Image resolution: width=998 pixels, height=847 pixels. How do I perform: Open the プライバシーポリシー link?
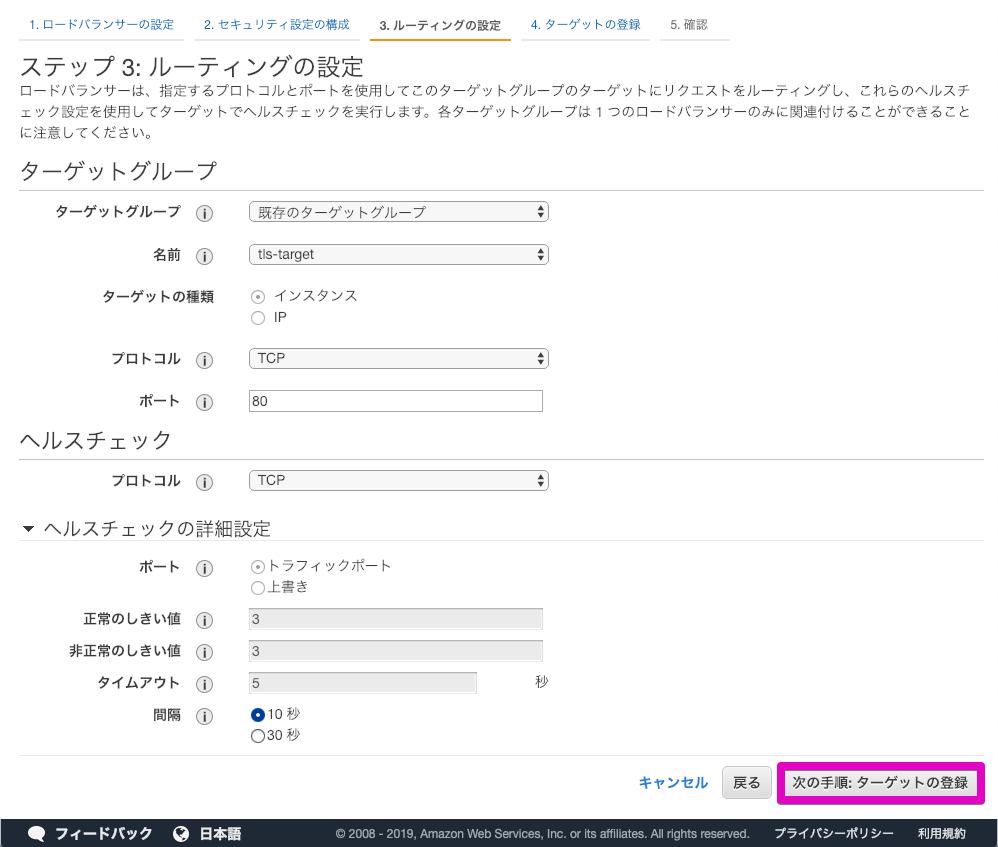pyautogui.click(x=834, y=833)
